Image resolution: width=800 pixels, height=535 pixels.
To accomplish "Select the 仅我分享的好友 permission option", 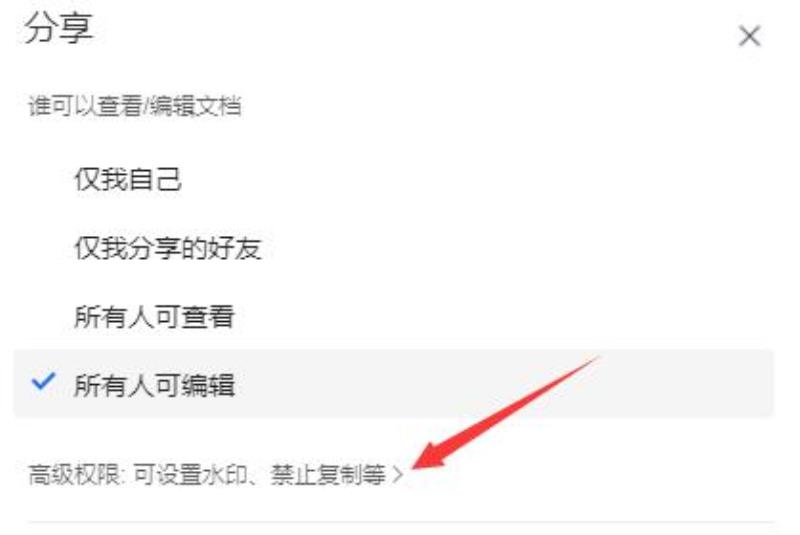I will [393, 248].
